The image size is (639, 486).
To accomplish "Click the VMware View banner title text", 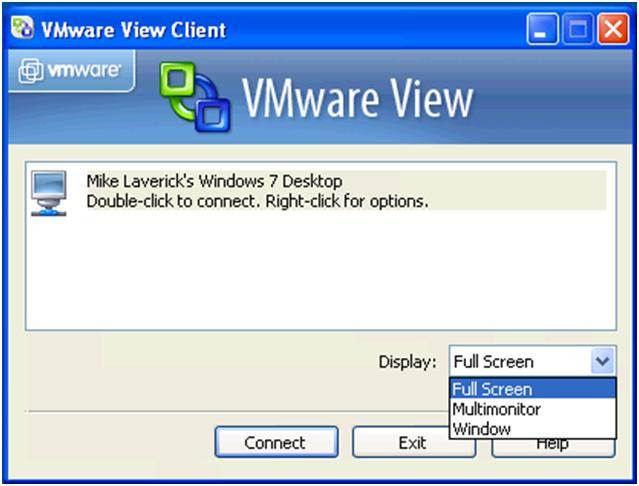I will point(358,98).
